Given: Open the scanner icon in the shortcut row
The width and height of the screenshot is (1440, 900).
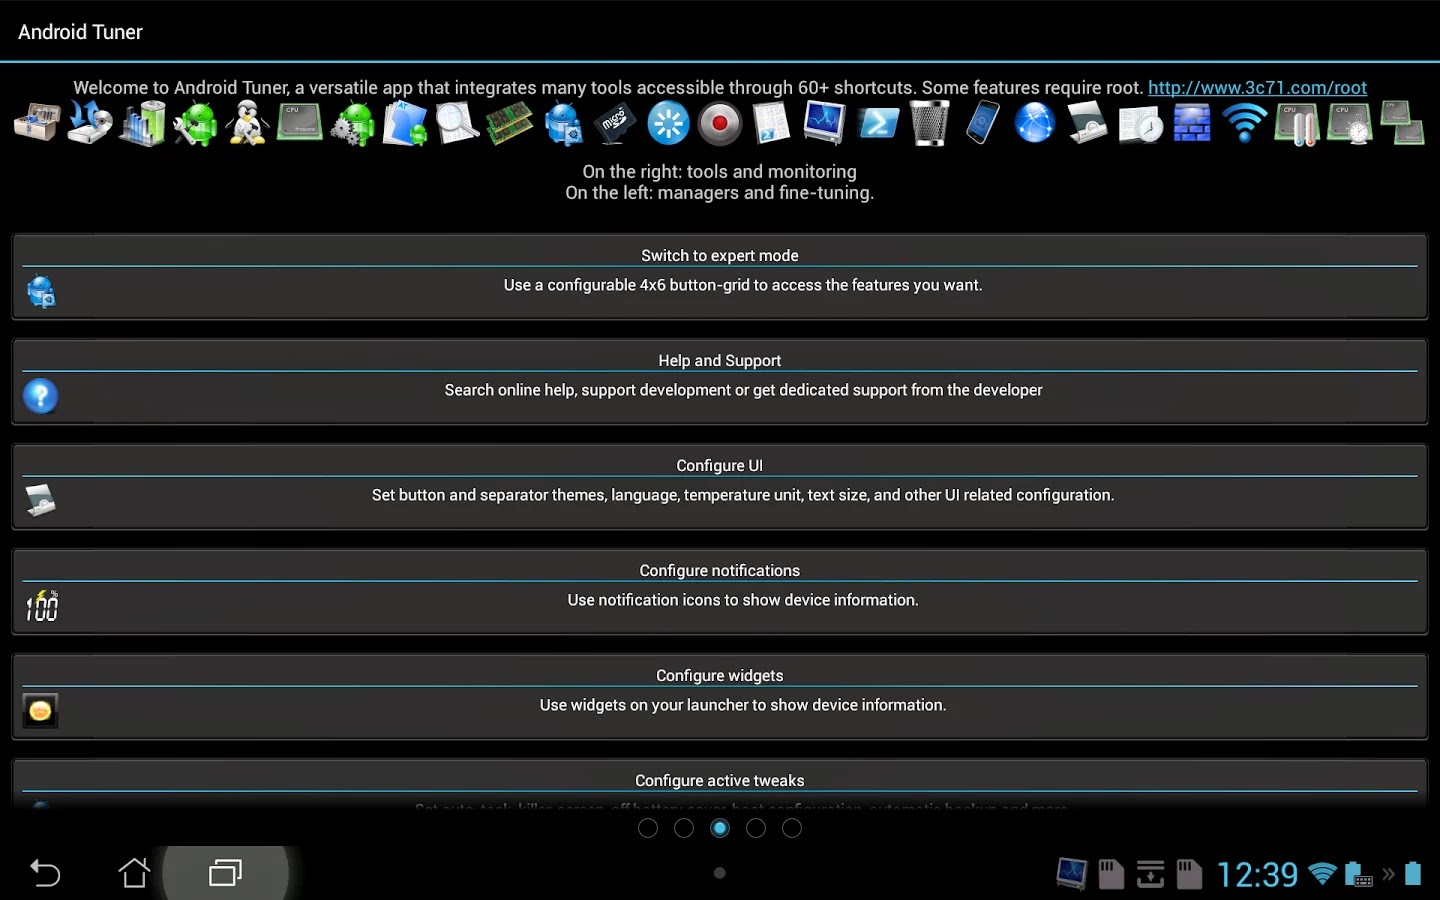Looking at the screenshot, I should 1088,124.
